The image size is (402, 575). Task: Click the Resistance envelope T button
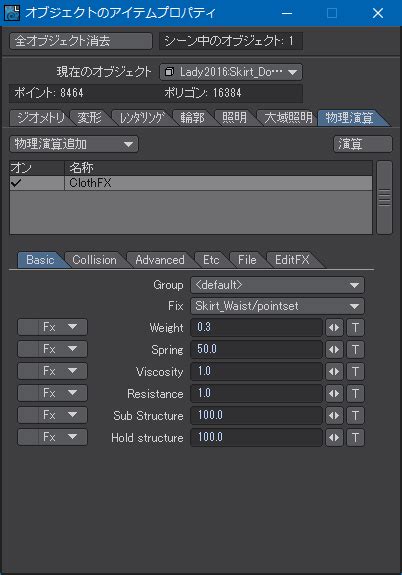[x=355, y=393]
